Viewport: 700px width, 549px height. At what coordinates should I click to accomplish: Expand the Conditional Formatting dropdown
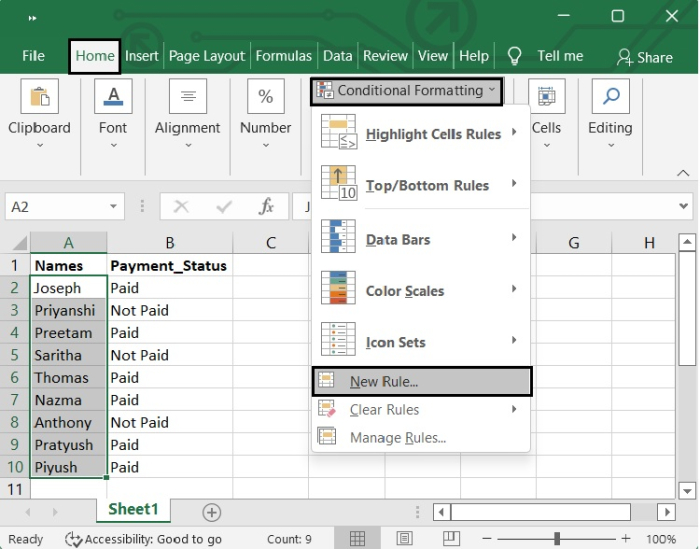click(x=406, y=91)
